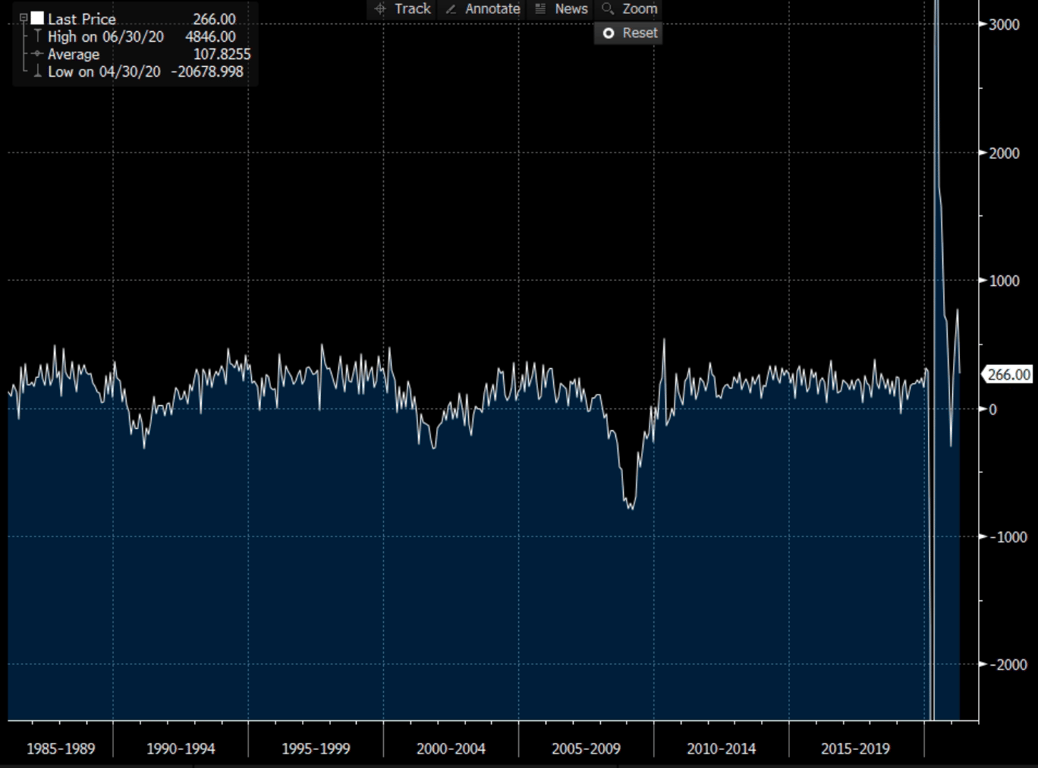This screenshot has width=1038, height=768.
Task: Click the 2000 y-axis label
Action: 1004,153
